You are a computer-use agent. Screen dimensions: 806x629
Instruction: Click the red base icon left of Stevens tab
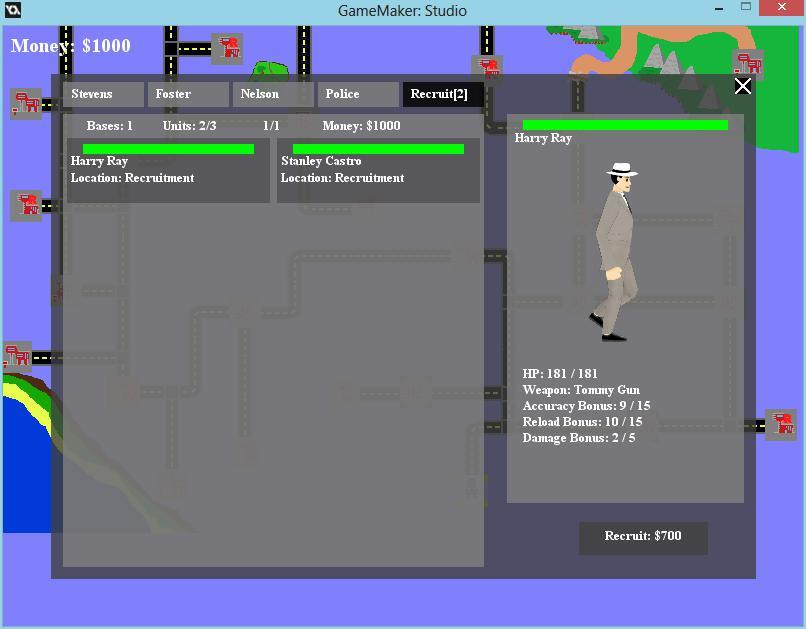click(x=26, y=103)
